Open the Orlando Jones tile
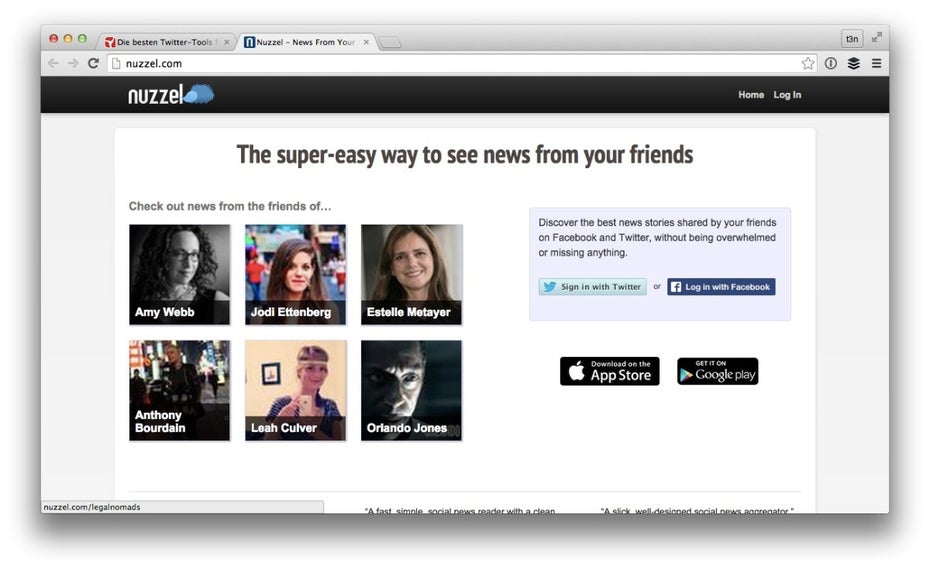This screenshot has width=930, height=570. point(411,390)
